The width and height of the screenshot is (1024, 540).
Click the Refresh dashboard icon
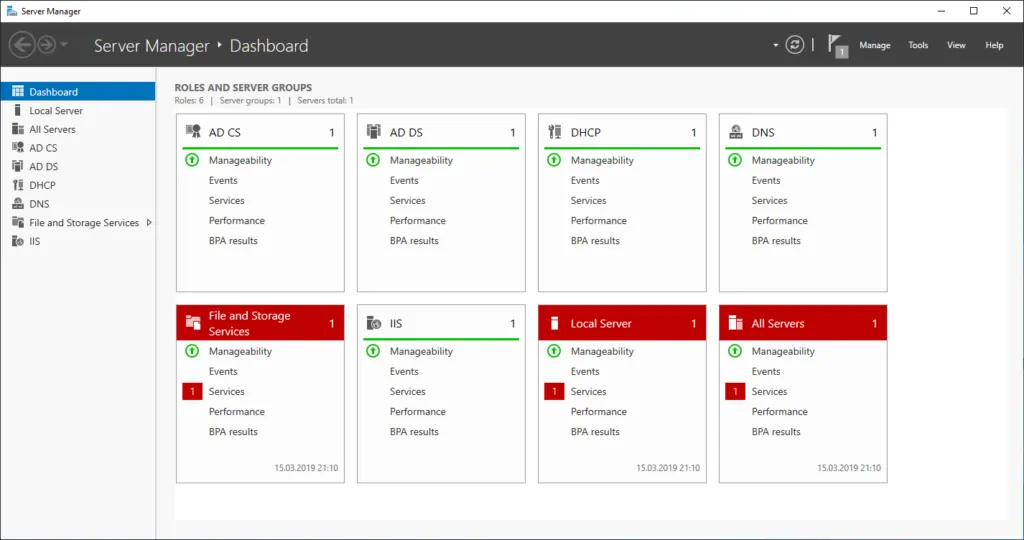(794, 45)
